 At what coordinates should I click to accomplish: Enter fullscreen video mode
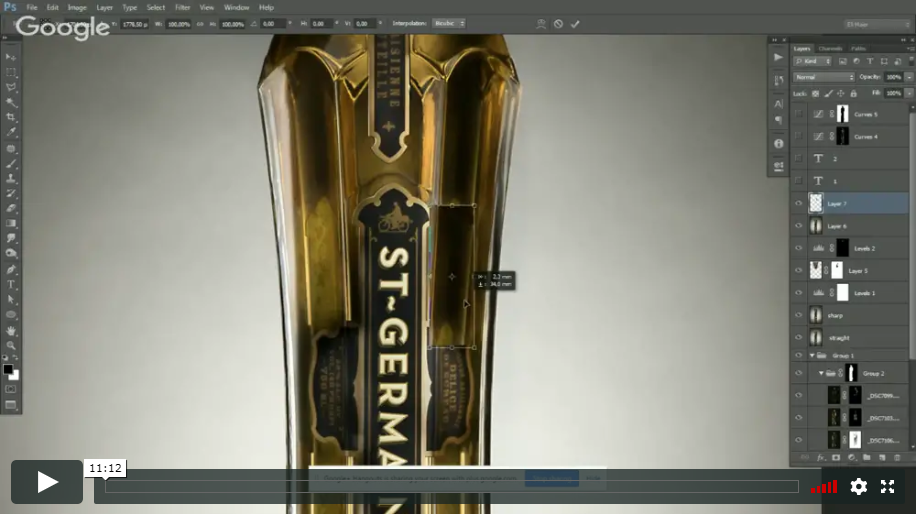[888, 487]
